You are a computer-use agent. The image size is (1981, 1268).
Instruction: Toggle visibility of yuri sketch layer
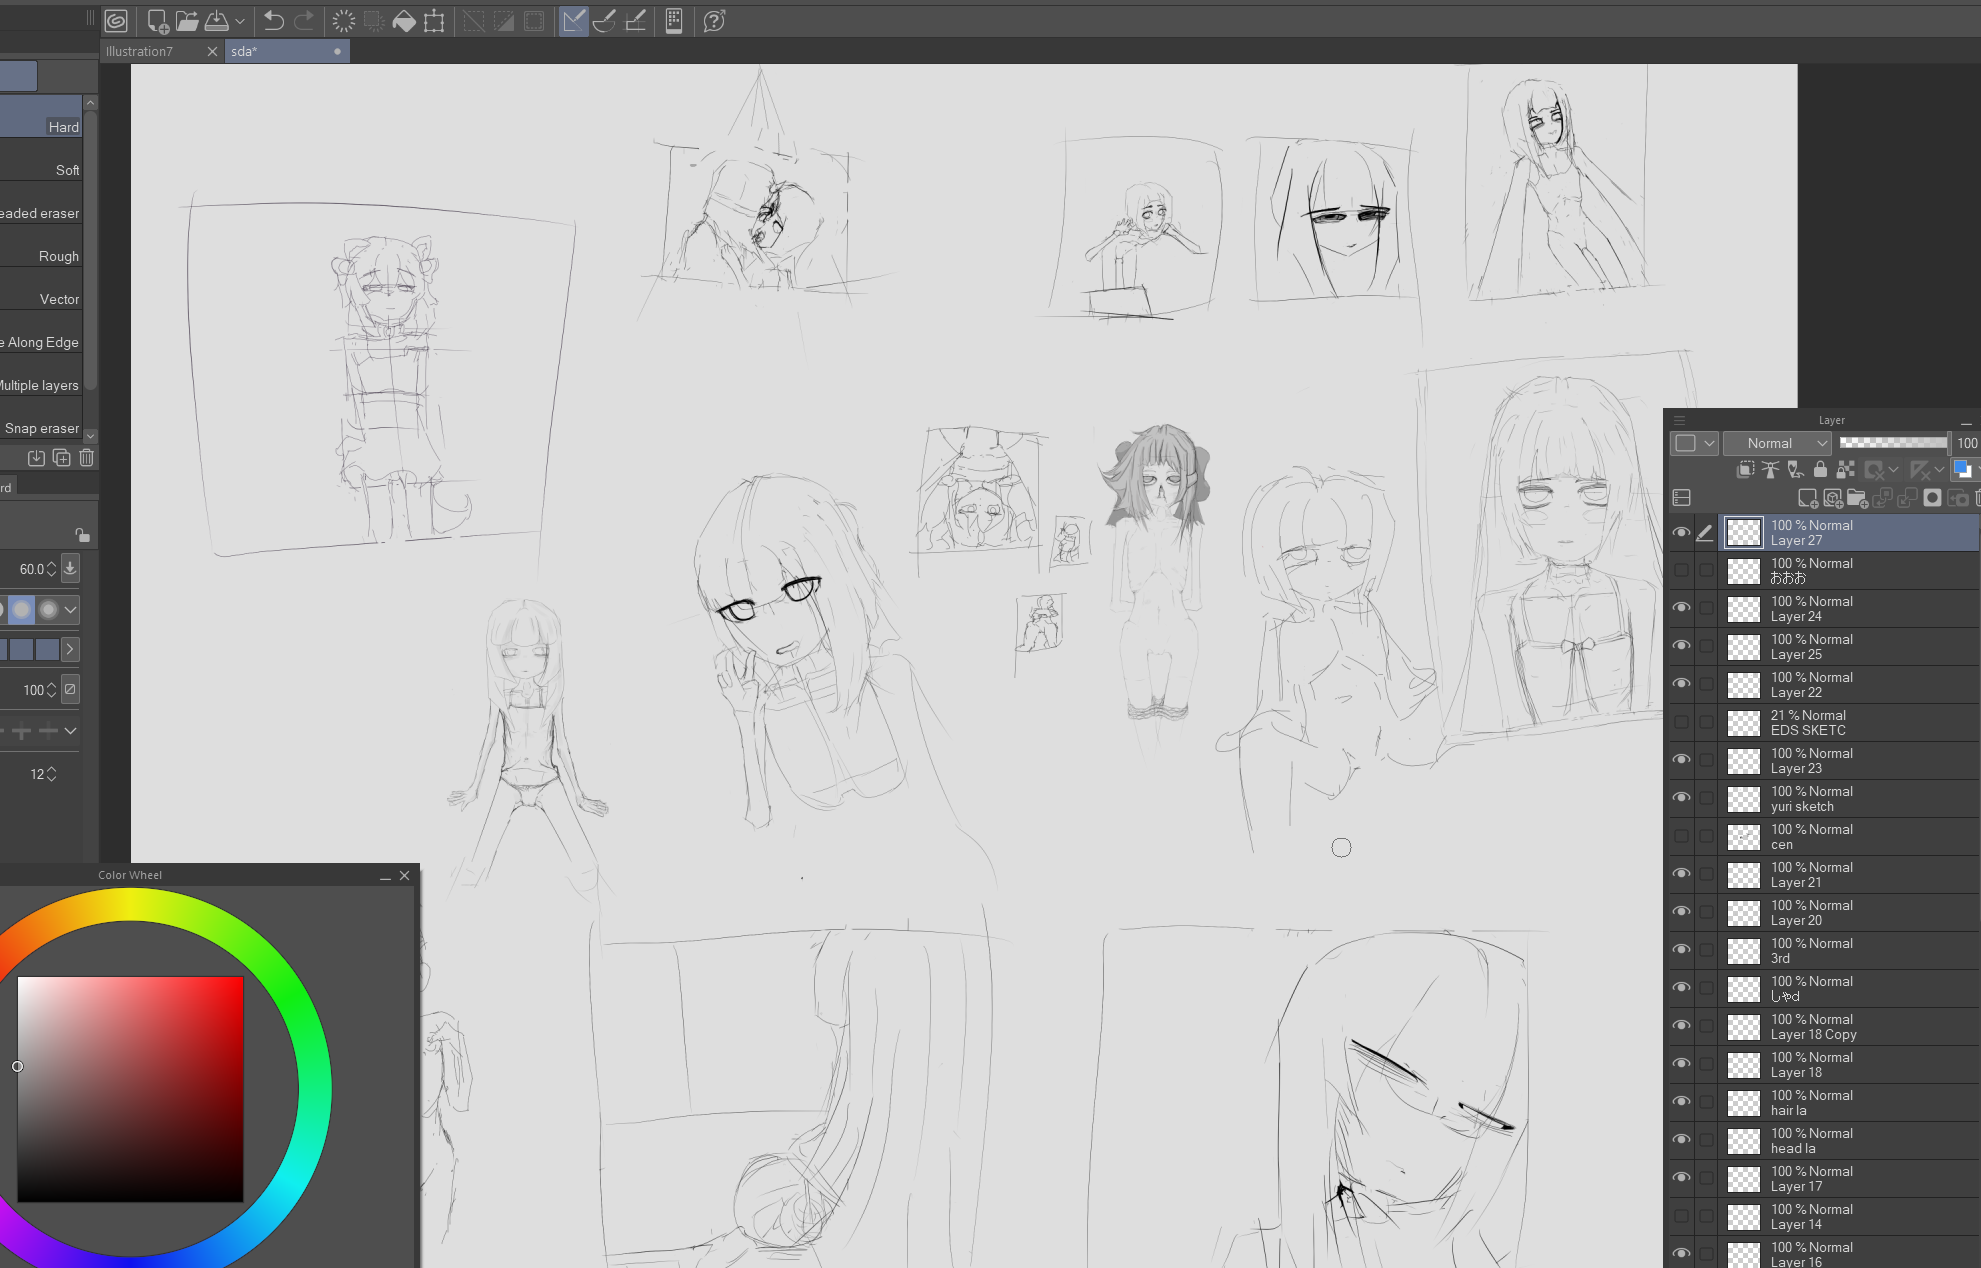pyautogui.click(x=1681, y=798)
